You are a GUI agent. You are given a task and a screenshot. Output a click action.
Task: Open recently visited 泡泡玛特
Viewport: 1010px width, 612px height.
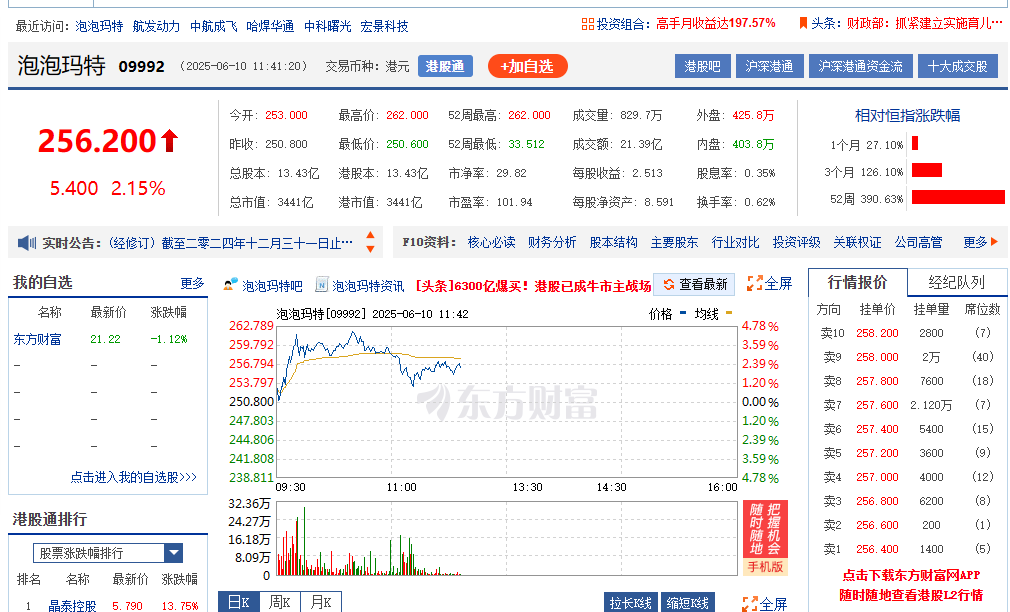pyautogui.click(x=99, y=26)
